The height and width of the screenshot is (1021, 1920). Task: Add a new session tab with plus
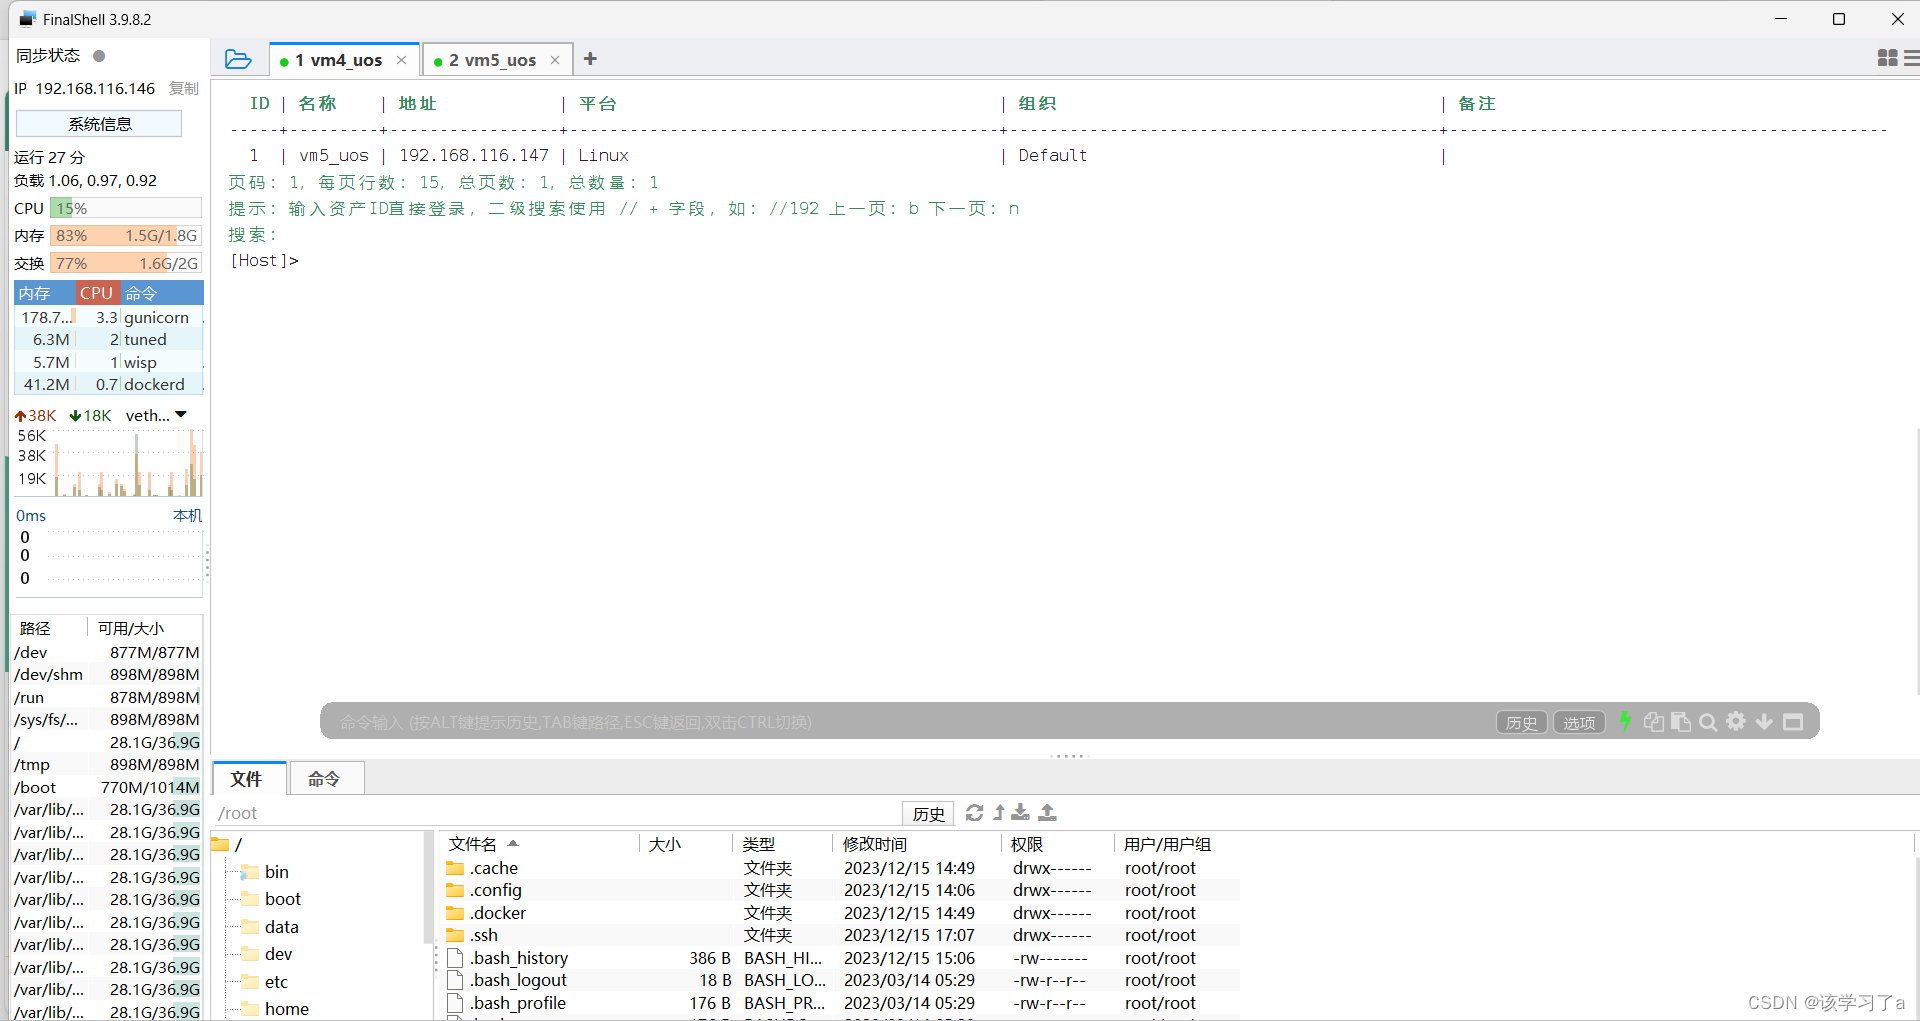(x=590, y=59)
